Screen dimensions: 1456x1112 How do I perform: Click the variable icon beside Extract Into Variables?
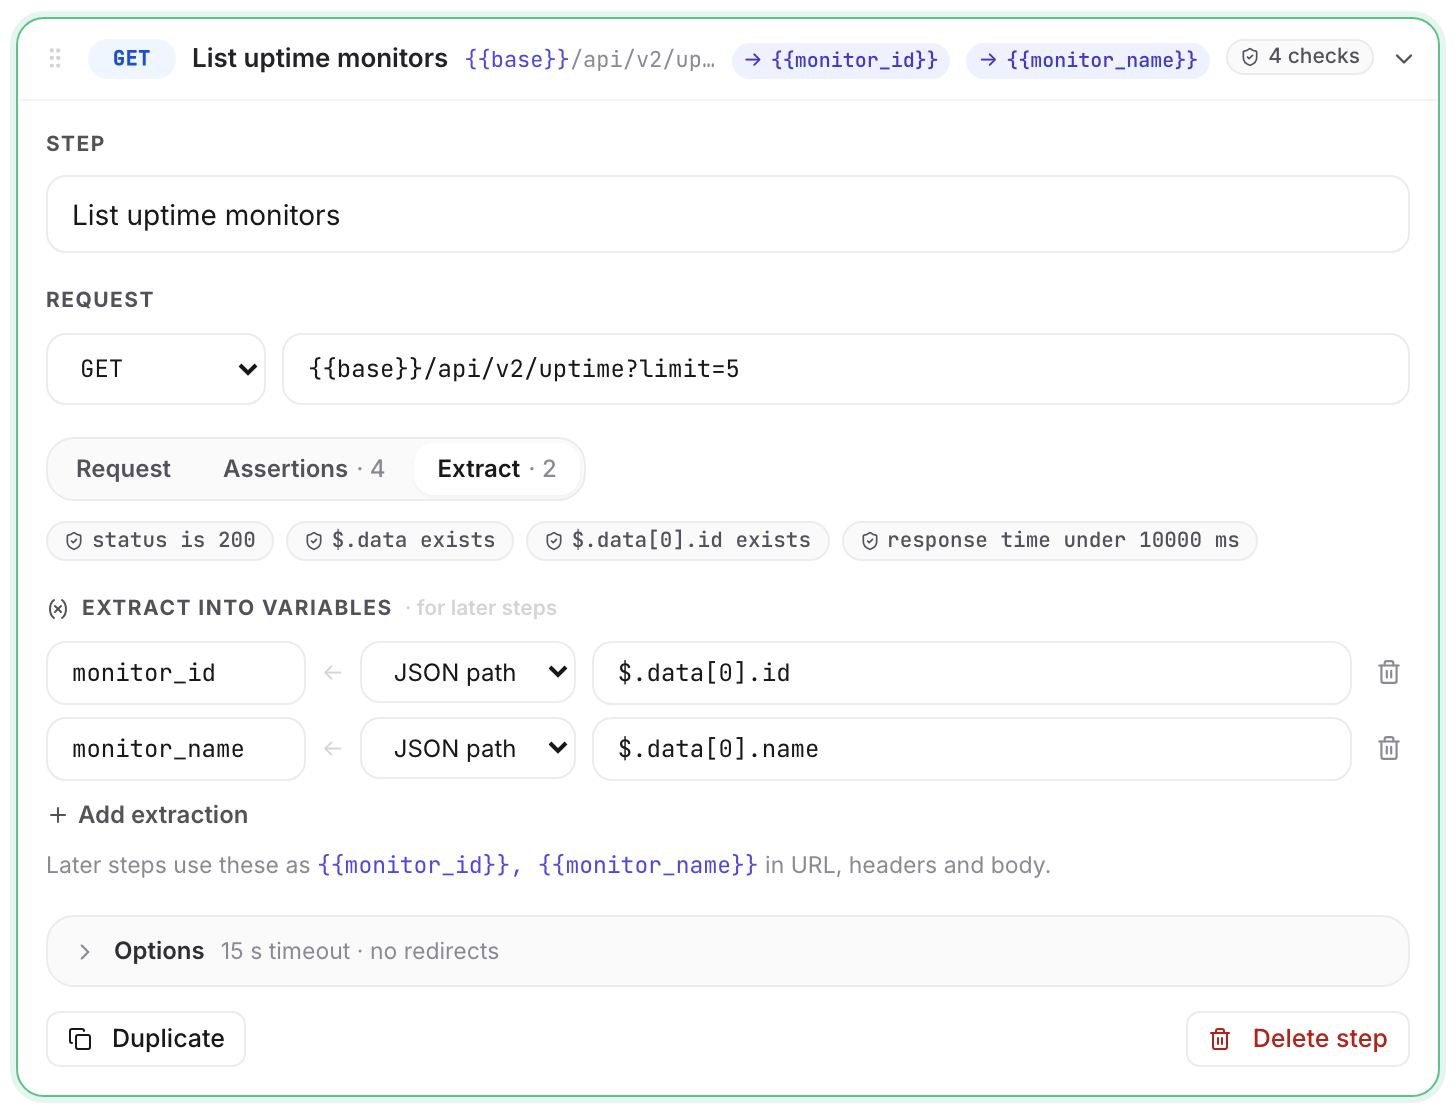point(58,608)
